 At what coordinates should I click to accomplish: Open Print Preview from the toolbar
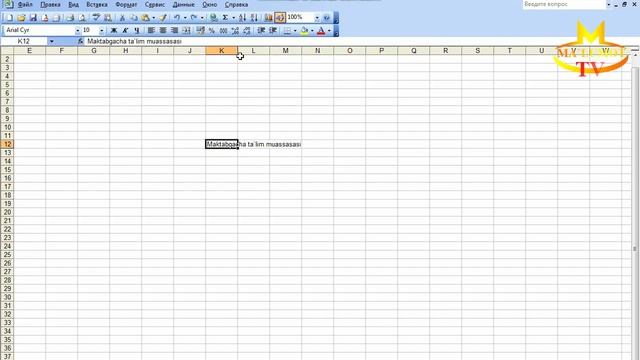82,18
